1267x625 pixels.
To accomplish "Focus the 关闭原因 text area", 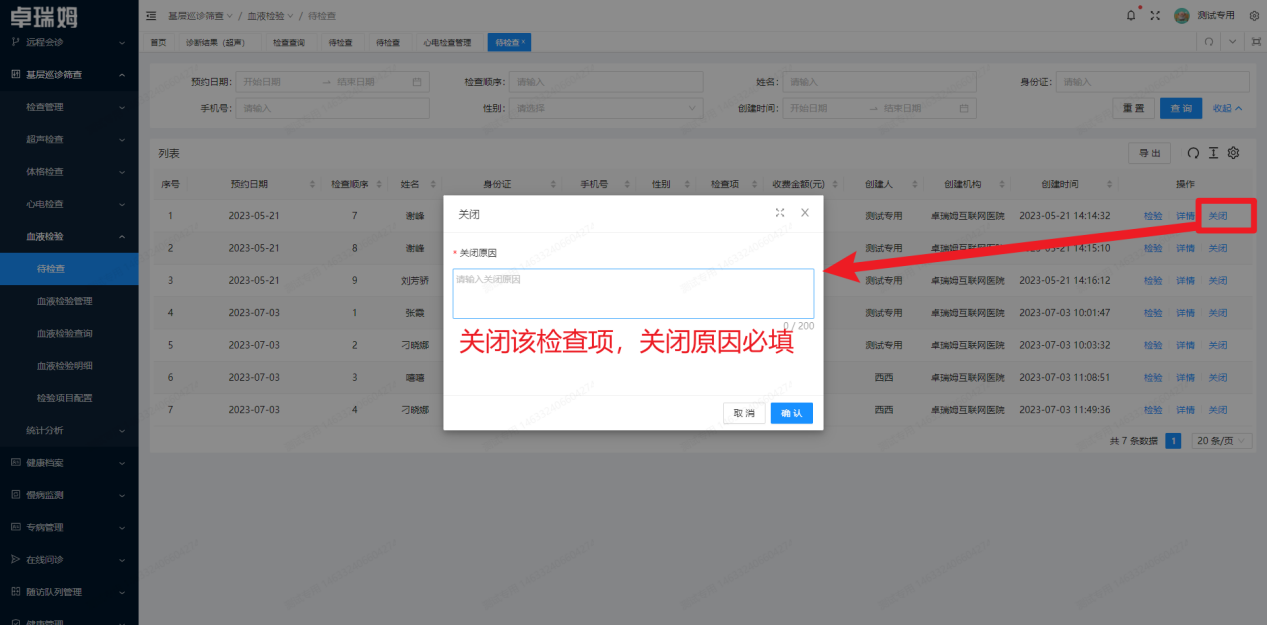I will pyautogui.click(x=633, y=293).
